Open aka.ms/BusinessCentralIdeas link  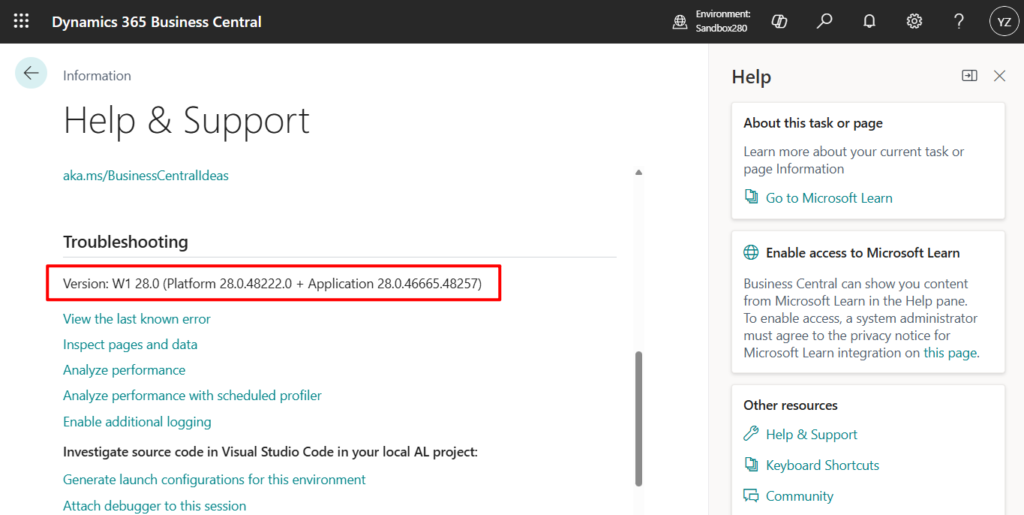(145, 175)
